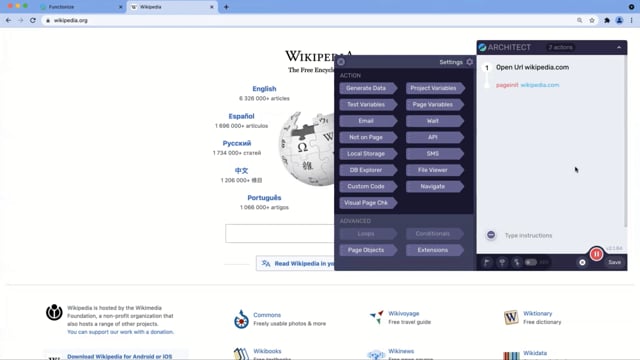Bookmark this page with the star icon
Image resolution: width=640 pixels, height=360 pixels.
pos(592,20)
